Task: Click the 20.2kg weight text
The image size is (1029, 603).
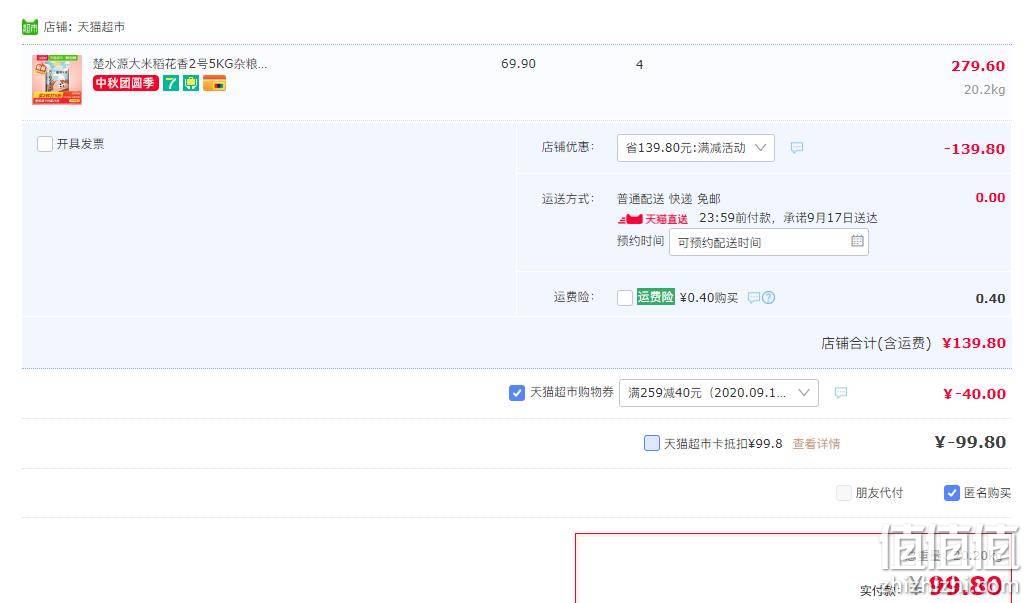Action: tap(984, 90)
